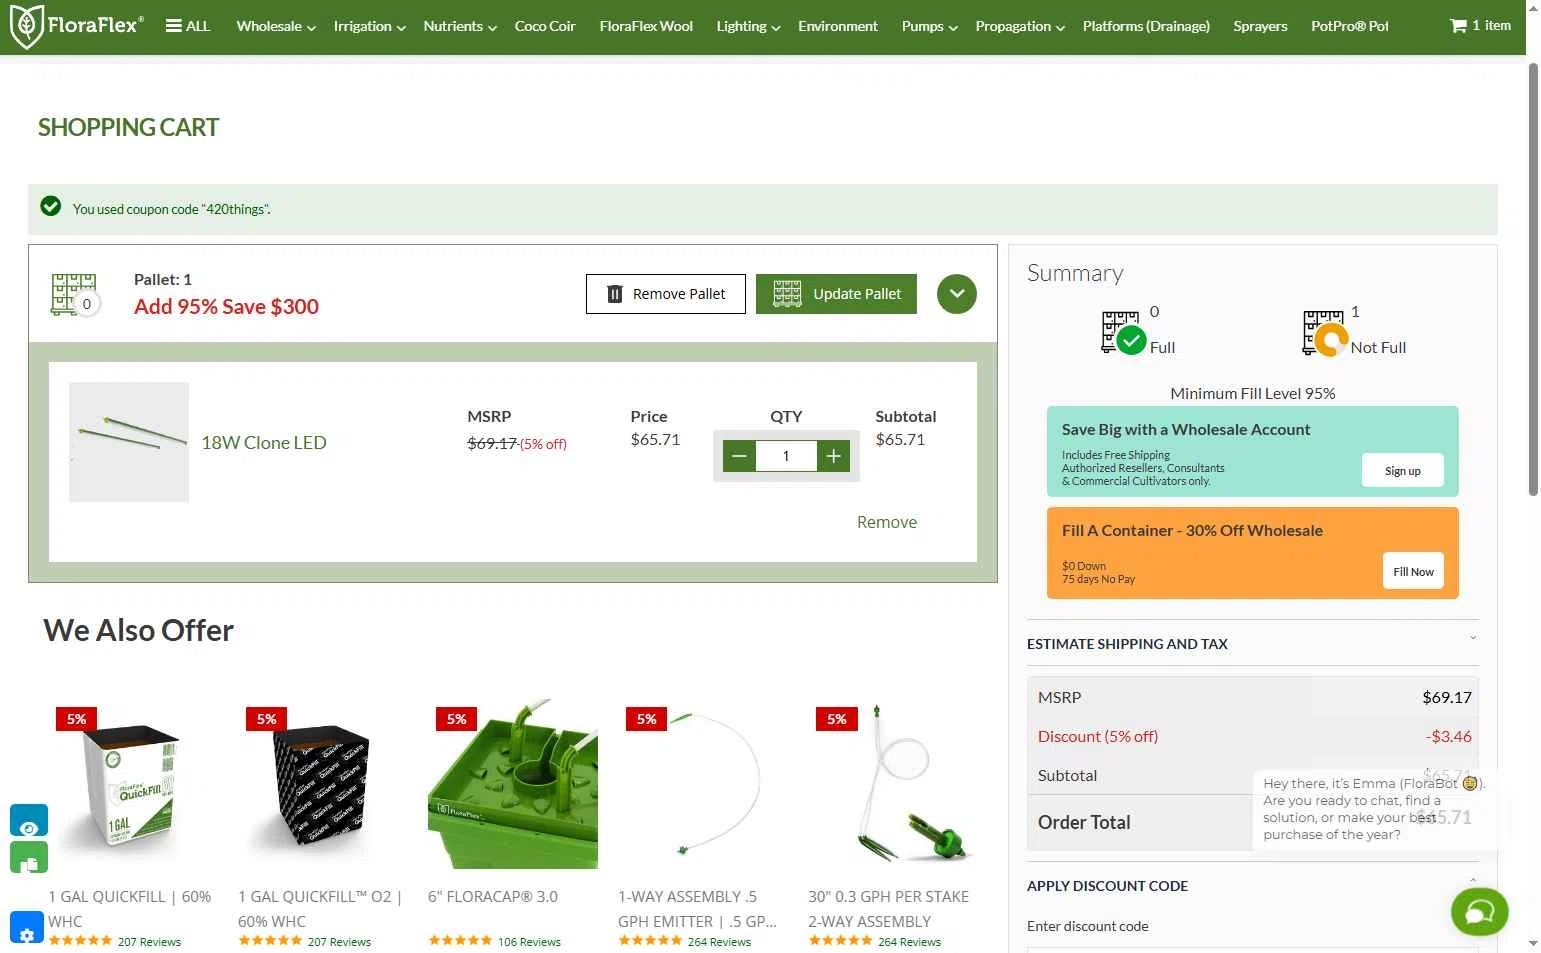1541x953 pixels.
Task: Click the green copy widget icon
Action: tap(29, 858)
